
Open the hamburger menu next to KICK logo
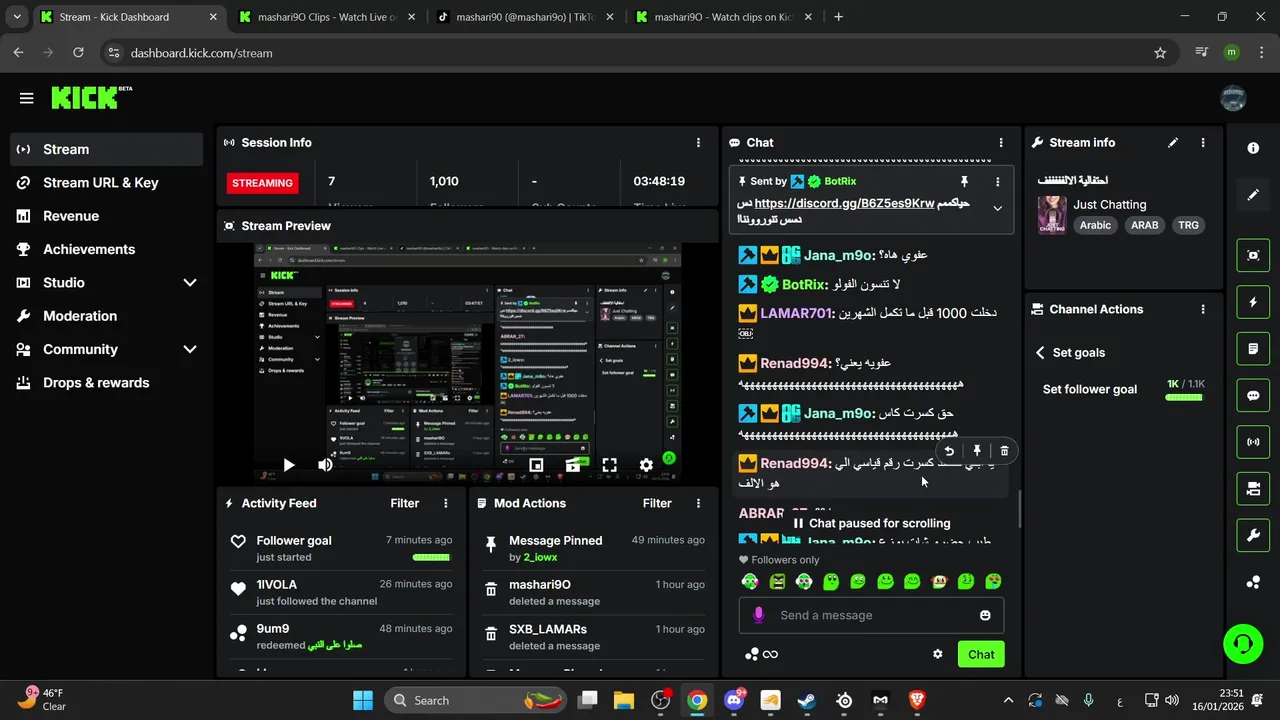[x=26, y=98]
